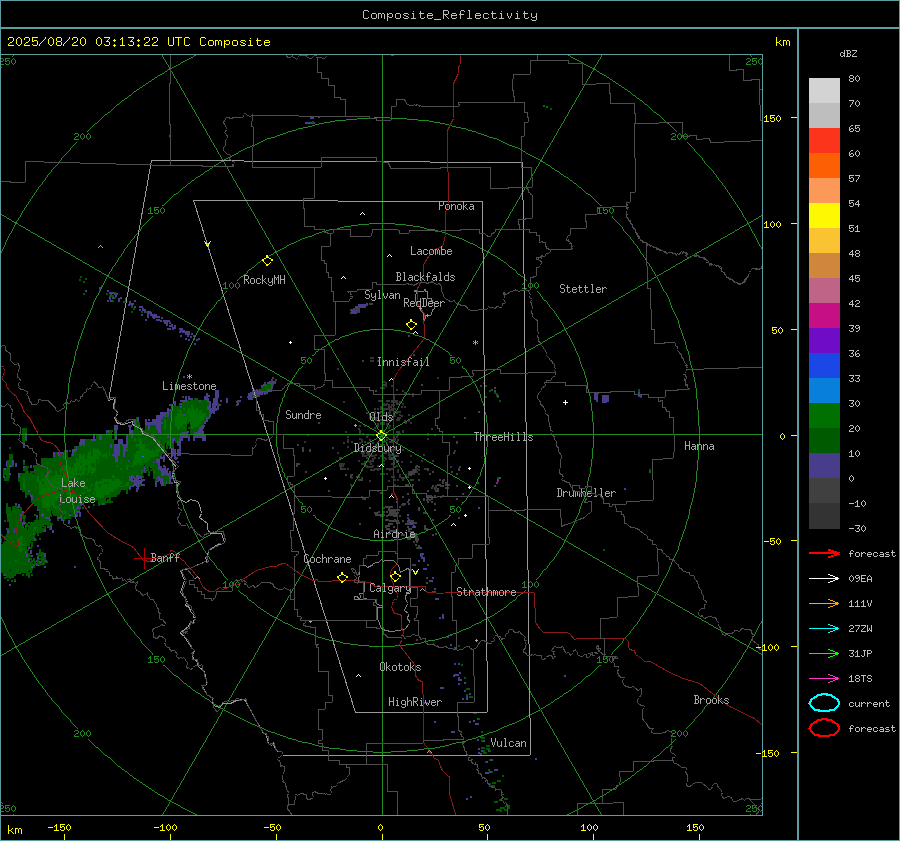Viewport: 900px width, 841px height.
Task: Select the bright yellow 54-51 dBZ swatch
Action: tap(824, 216)
